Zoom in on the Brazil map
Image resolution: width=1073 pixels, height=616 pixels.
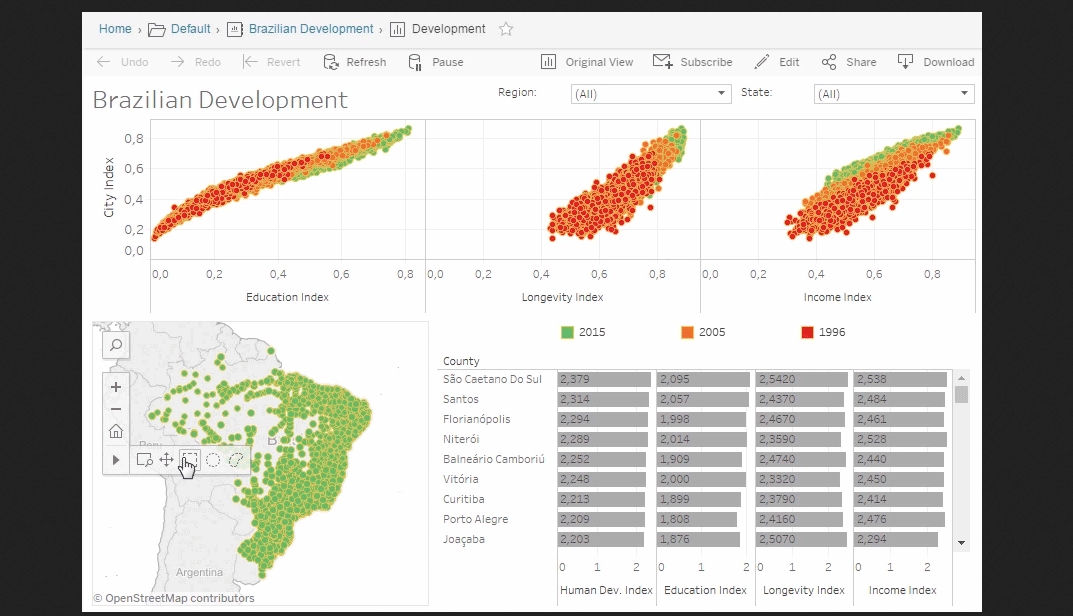(116, 387)
